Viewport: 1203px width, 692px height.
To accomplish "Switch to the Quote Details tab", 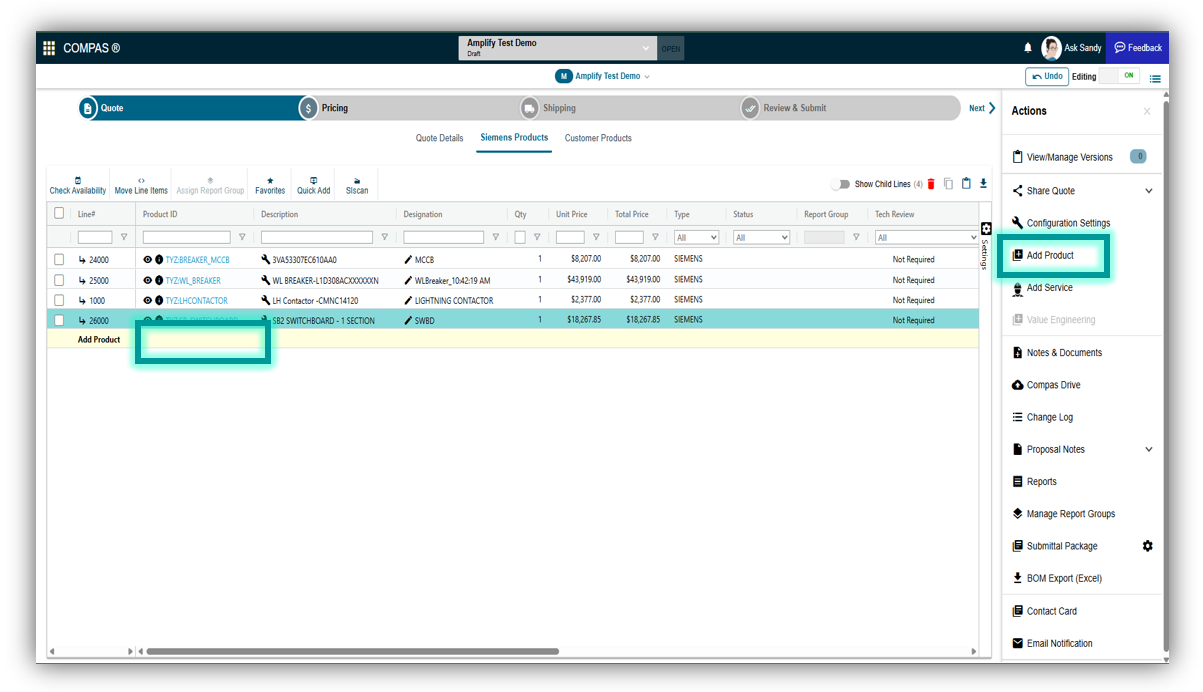I will click(x=440, y=138).
